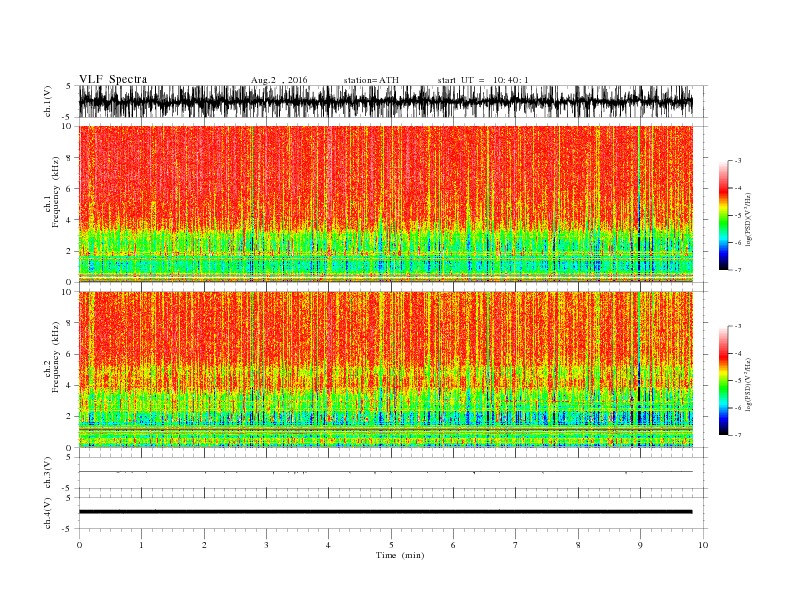Click the "1" tick on the time axis
792x612 pixels.
coord(141,545)
